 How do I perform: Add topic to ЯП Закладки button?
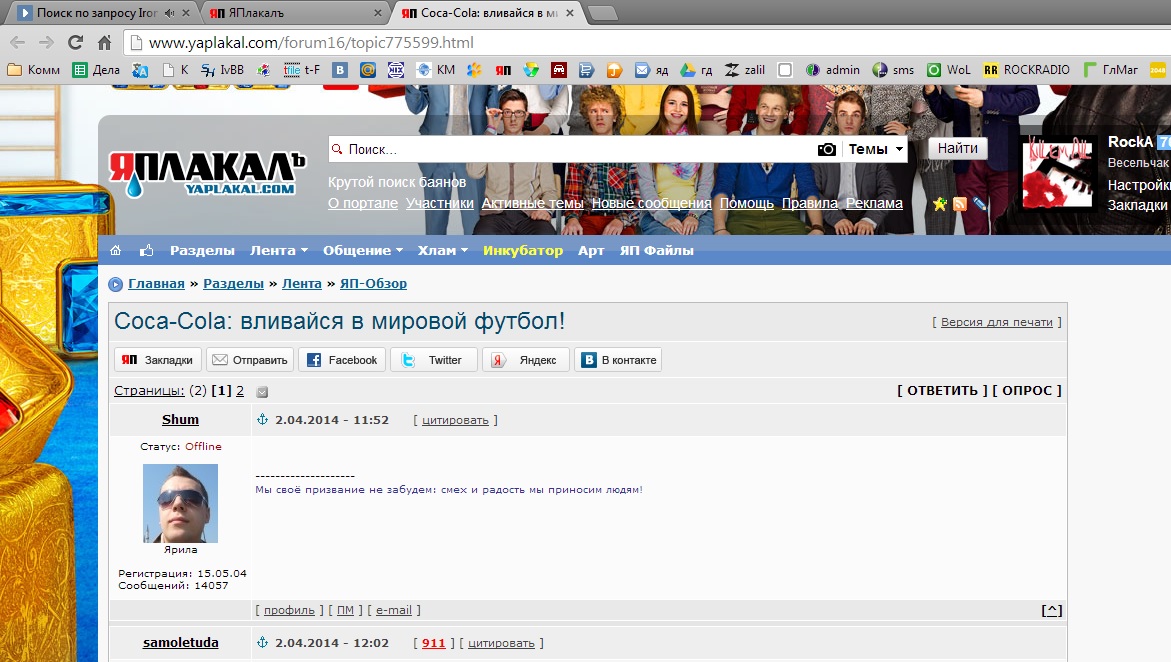[158, 359]
